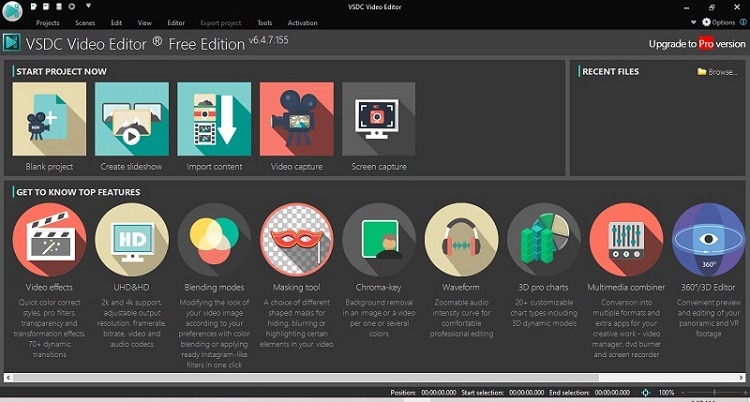The image size is (750, 402).
Task: Click the 360°/3D Editor eye icon
Action: (708, 239)
